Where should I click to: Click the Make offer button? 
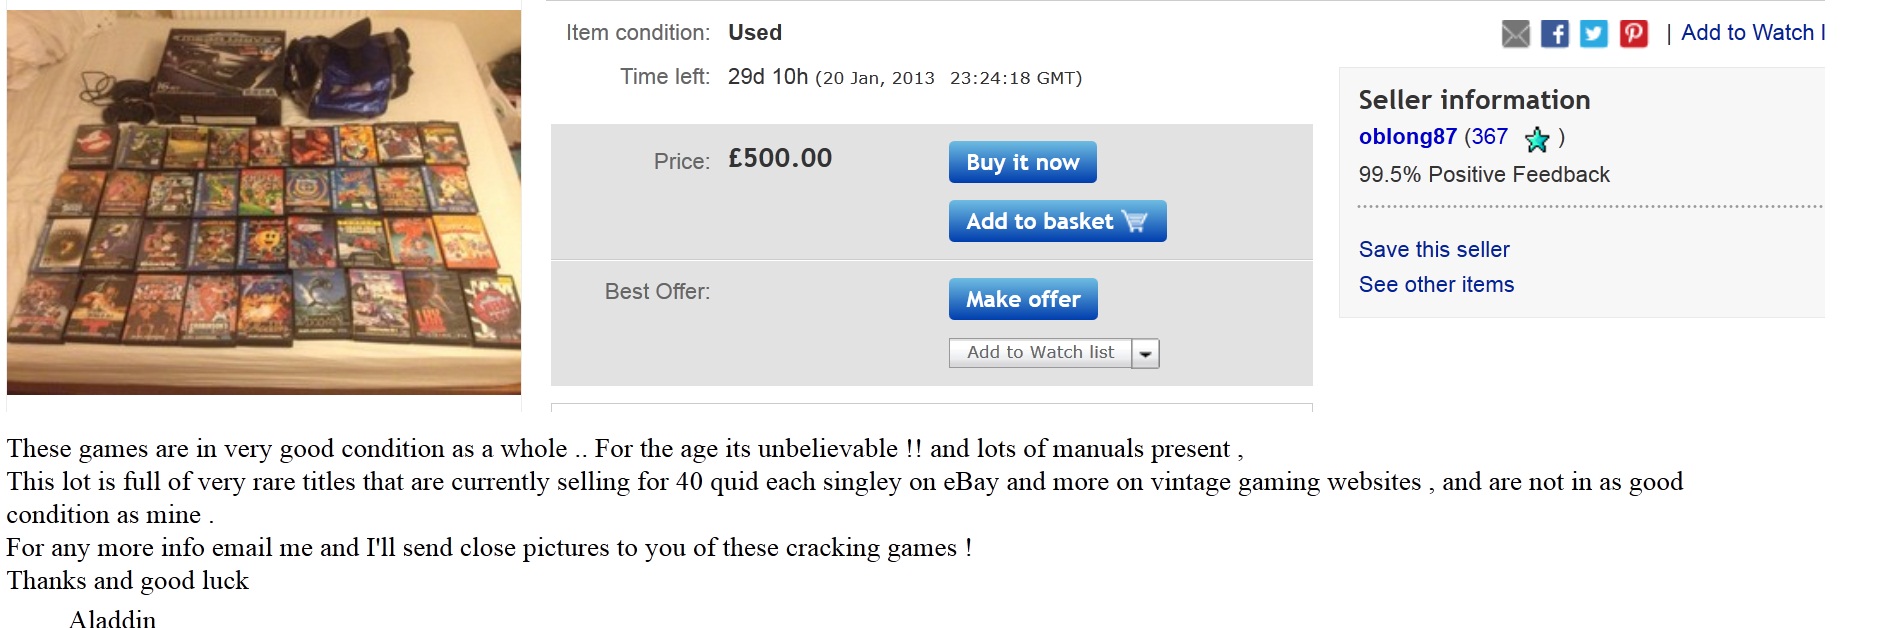[x=1023, y=299]
